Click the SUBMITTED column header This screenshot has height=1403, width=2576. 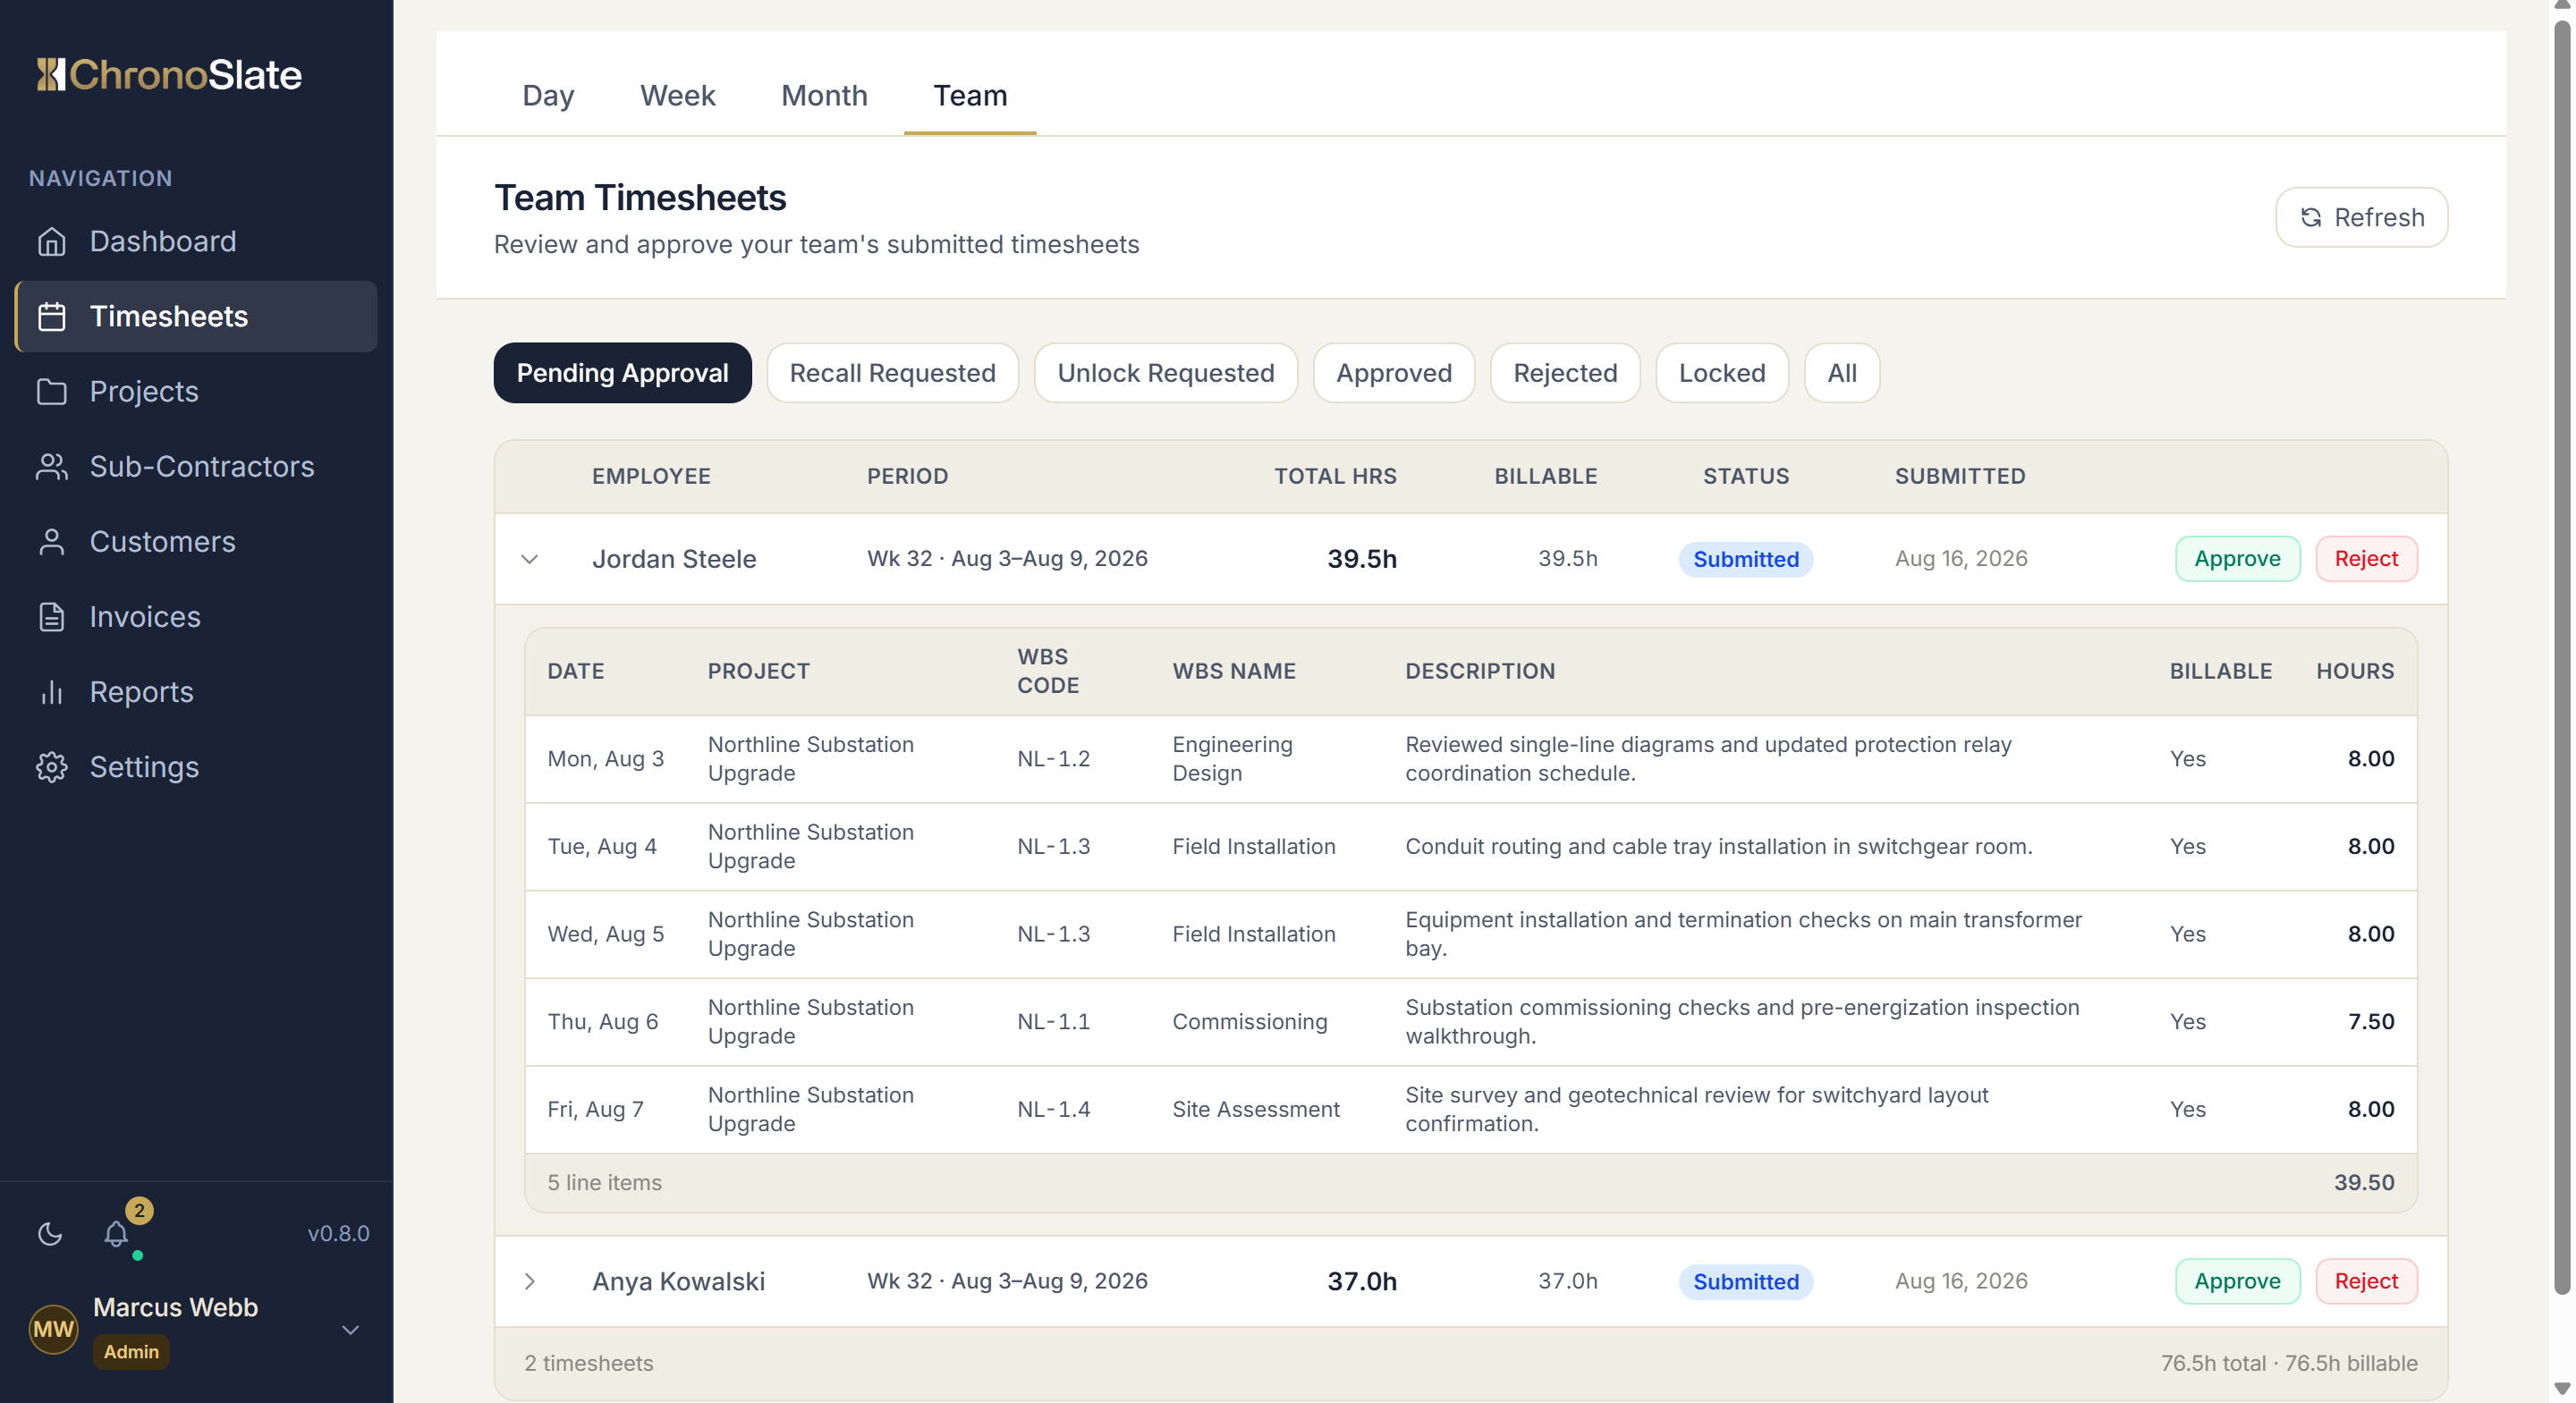[x=1959, y=476]
